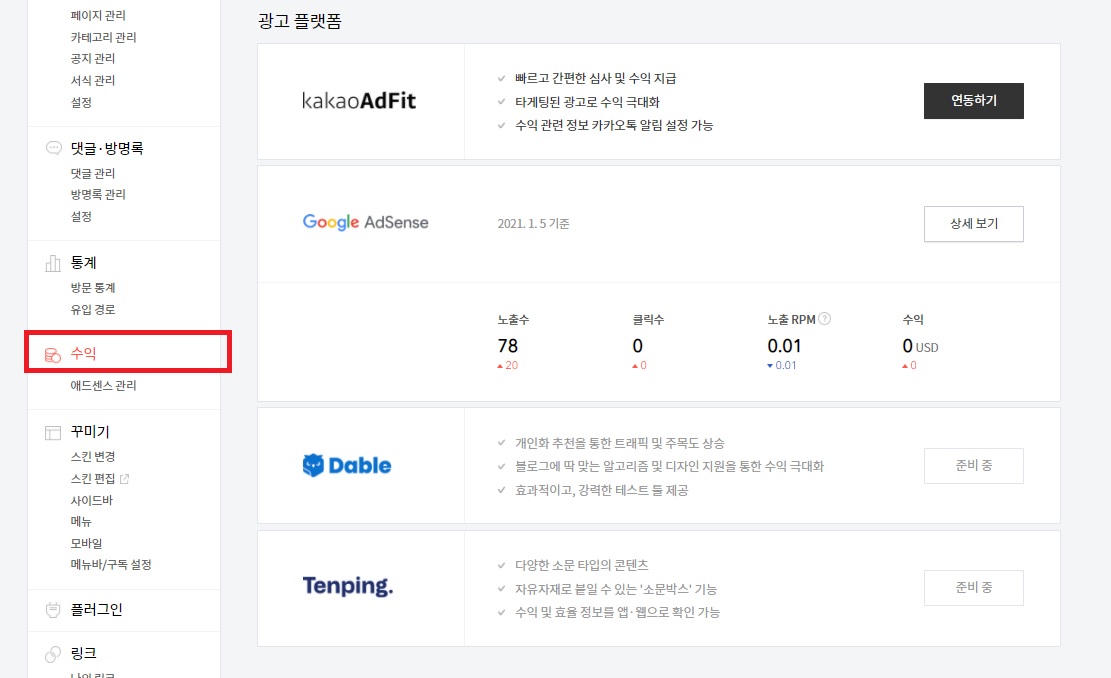Image resolution: width=1111 pixels, height=678 pixels.
Task: Select the 링크 menu heading
Action: click(x=84, y=654)
